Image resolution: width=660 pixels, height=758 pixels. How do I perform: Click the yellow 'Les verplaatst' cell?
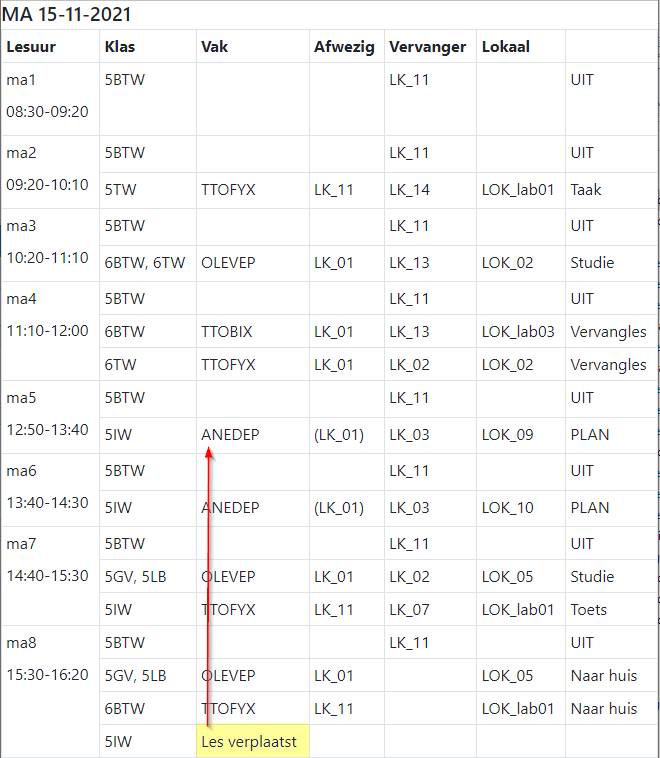tap(253, 741)
